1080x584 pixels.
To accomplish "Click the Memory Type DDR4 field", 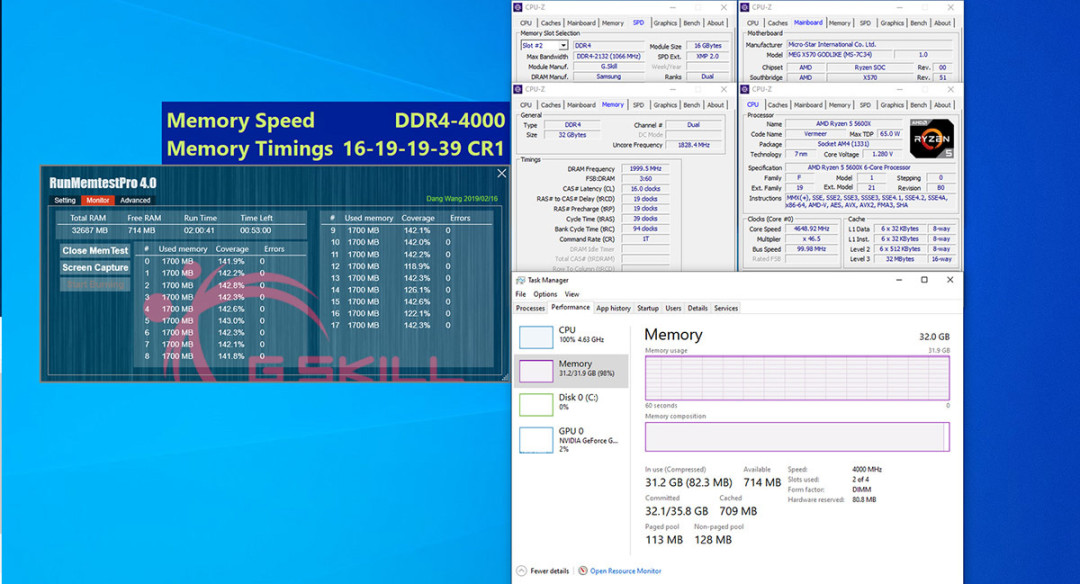I will click(x=573, y=125).
